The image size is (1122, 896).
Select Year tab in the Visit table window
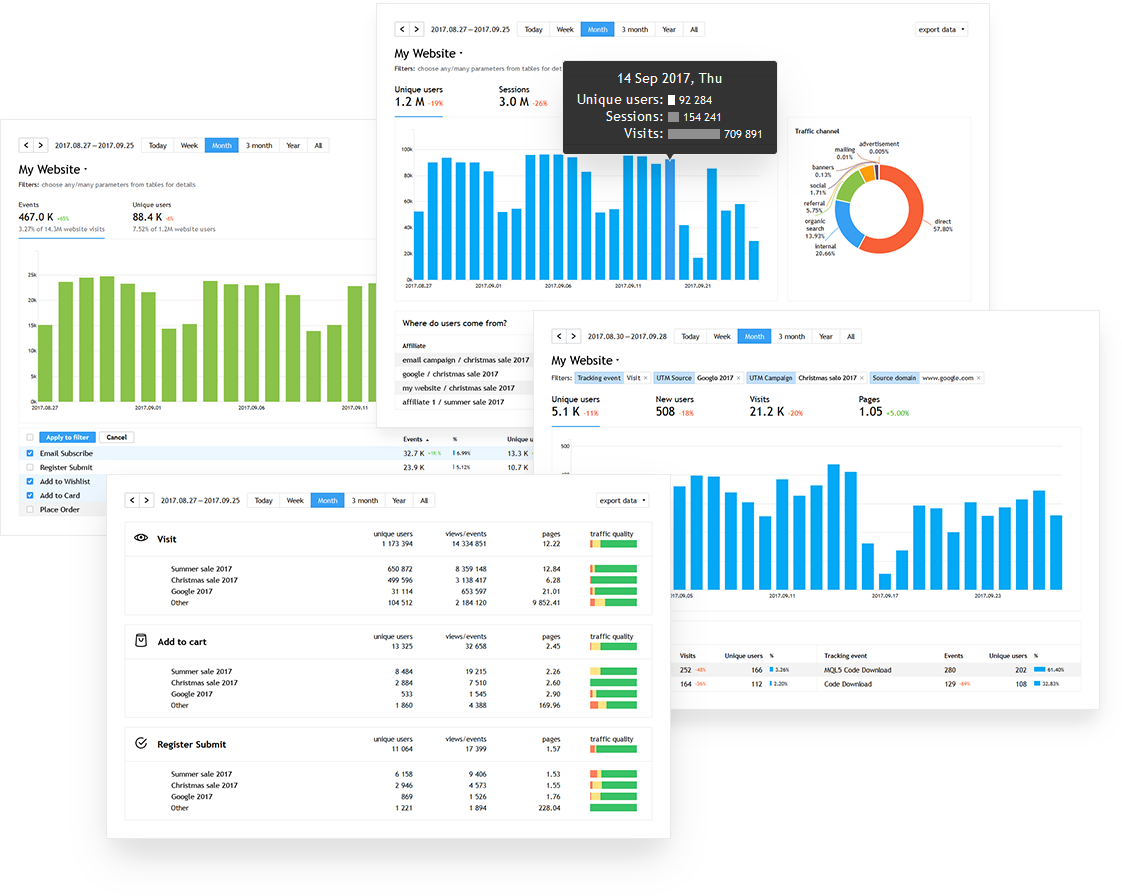click(x=399, y=500)
